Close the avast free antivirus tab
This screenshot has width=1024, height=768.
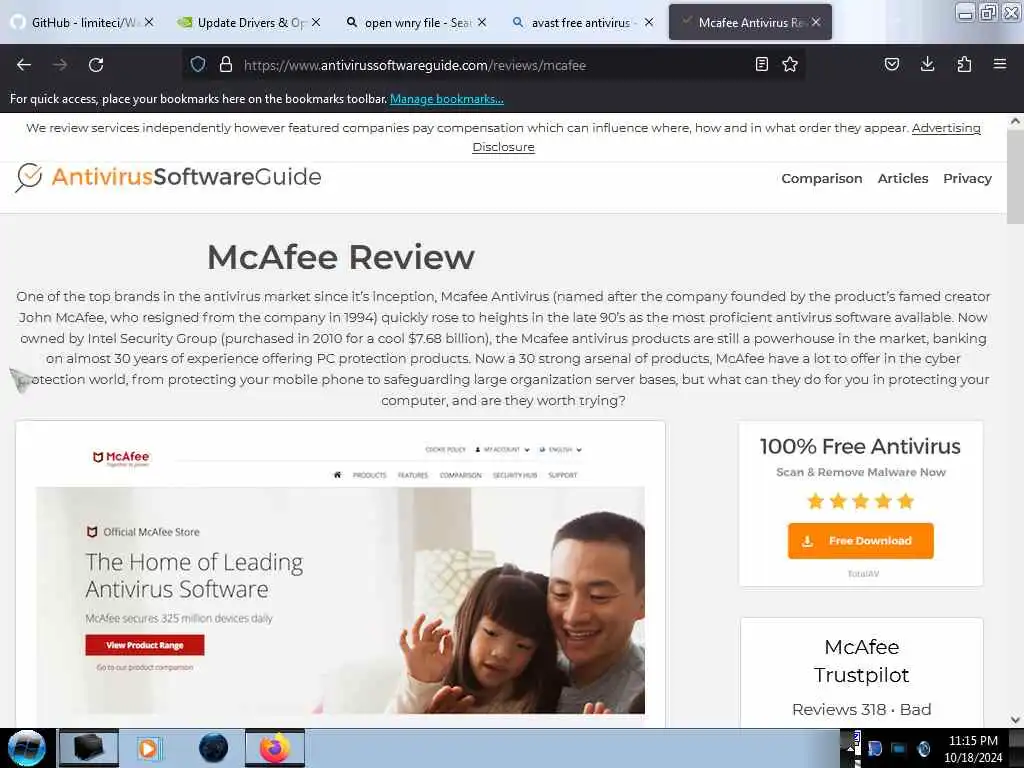[x=648, y=22]
